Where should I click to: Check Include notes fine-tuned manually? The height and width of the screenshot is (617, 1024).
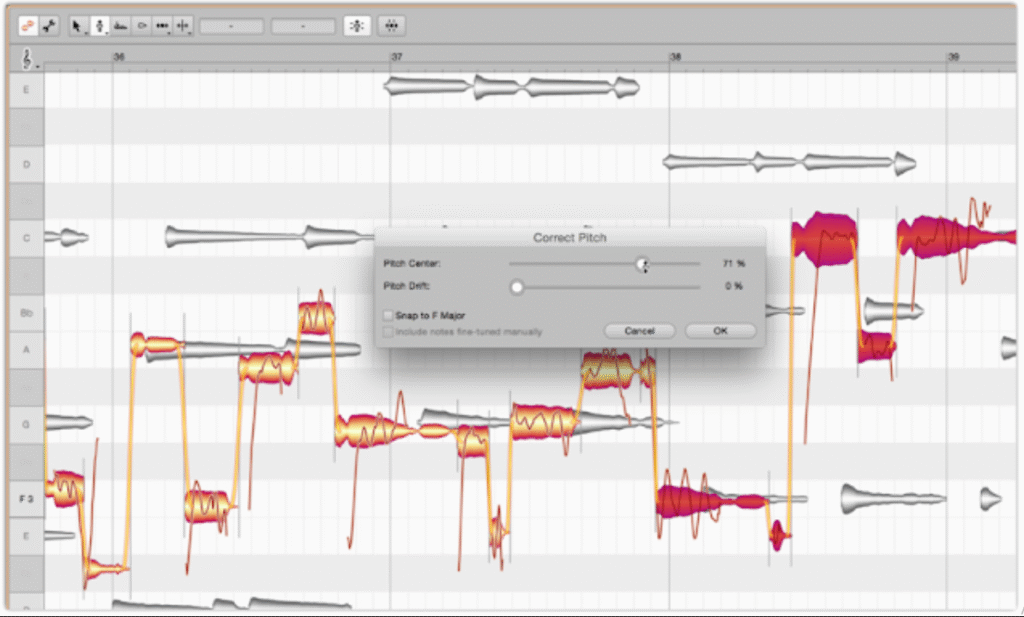pos(388,331)
